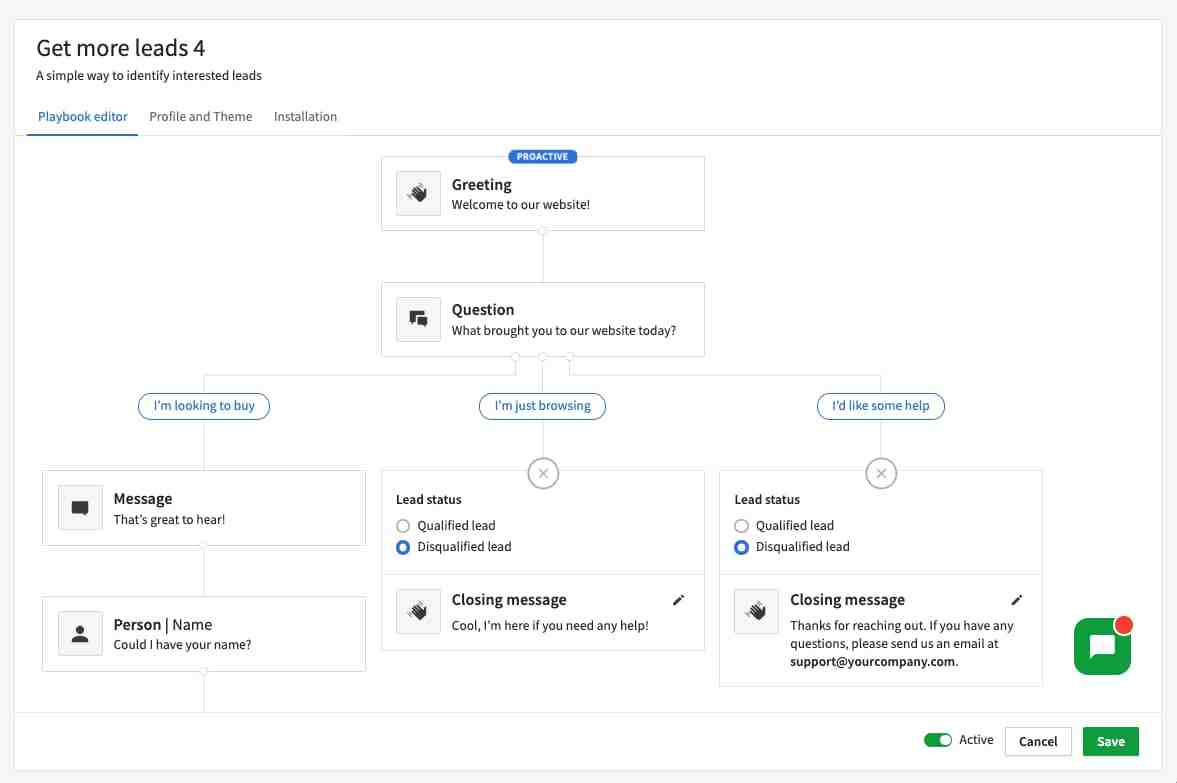Switch to the Profile and Theme tab

[200, 117]
